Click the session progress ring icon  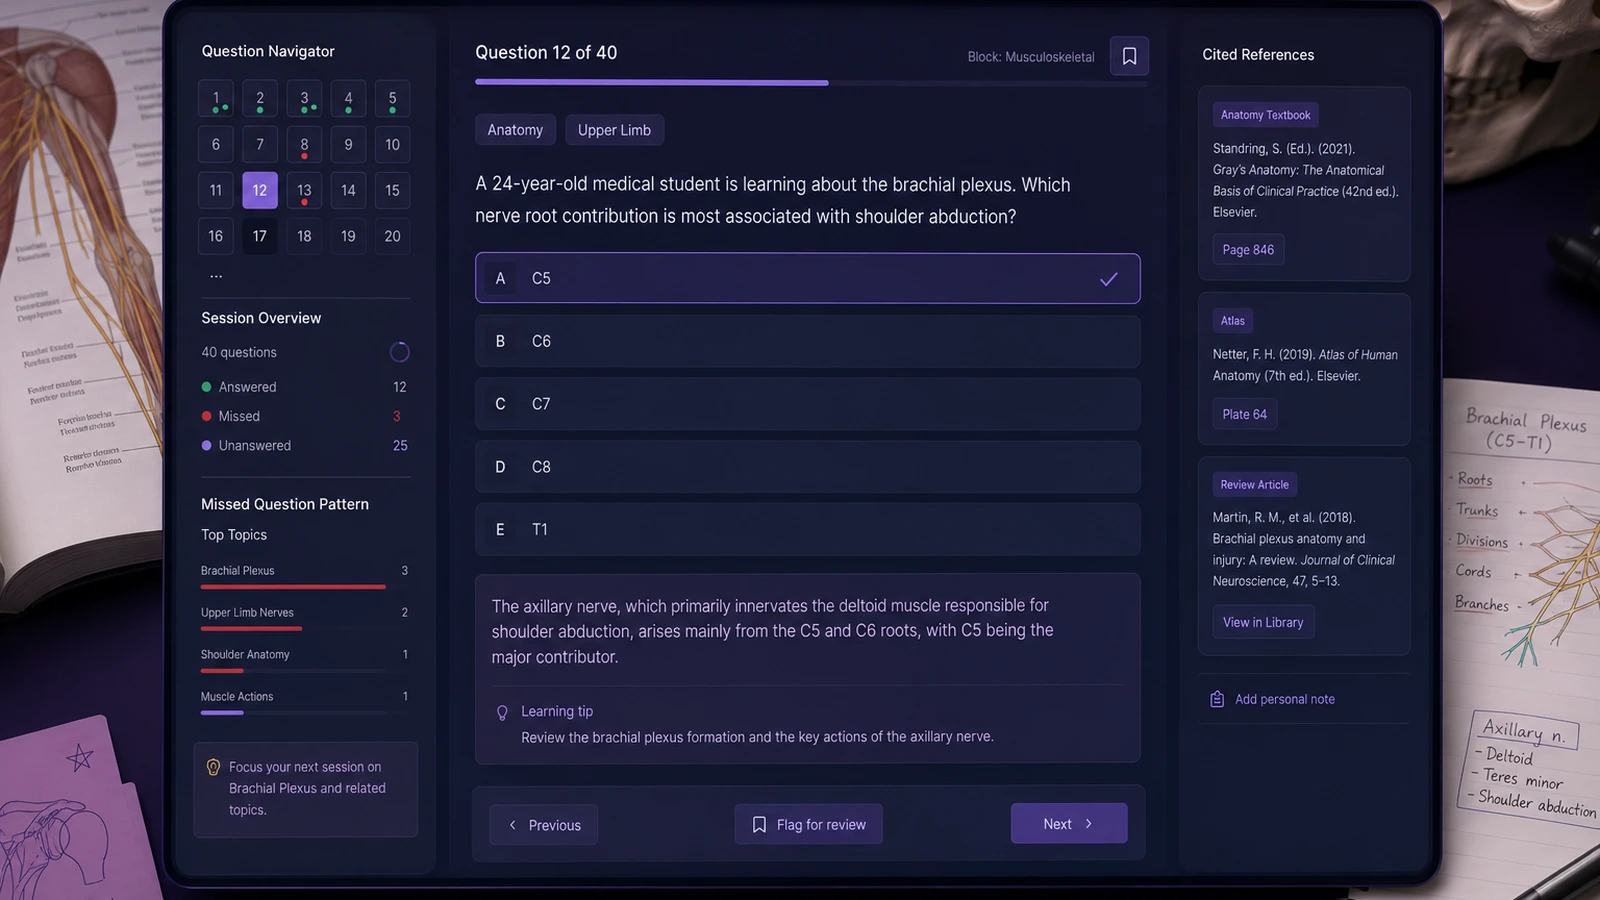pyautogui.click(x=399, y=352)
